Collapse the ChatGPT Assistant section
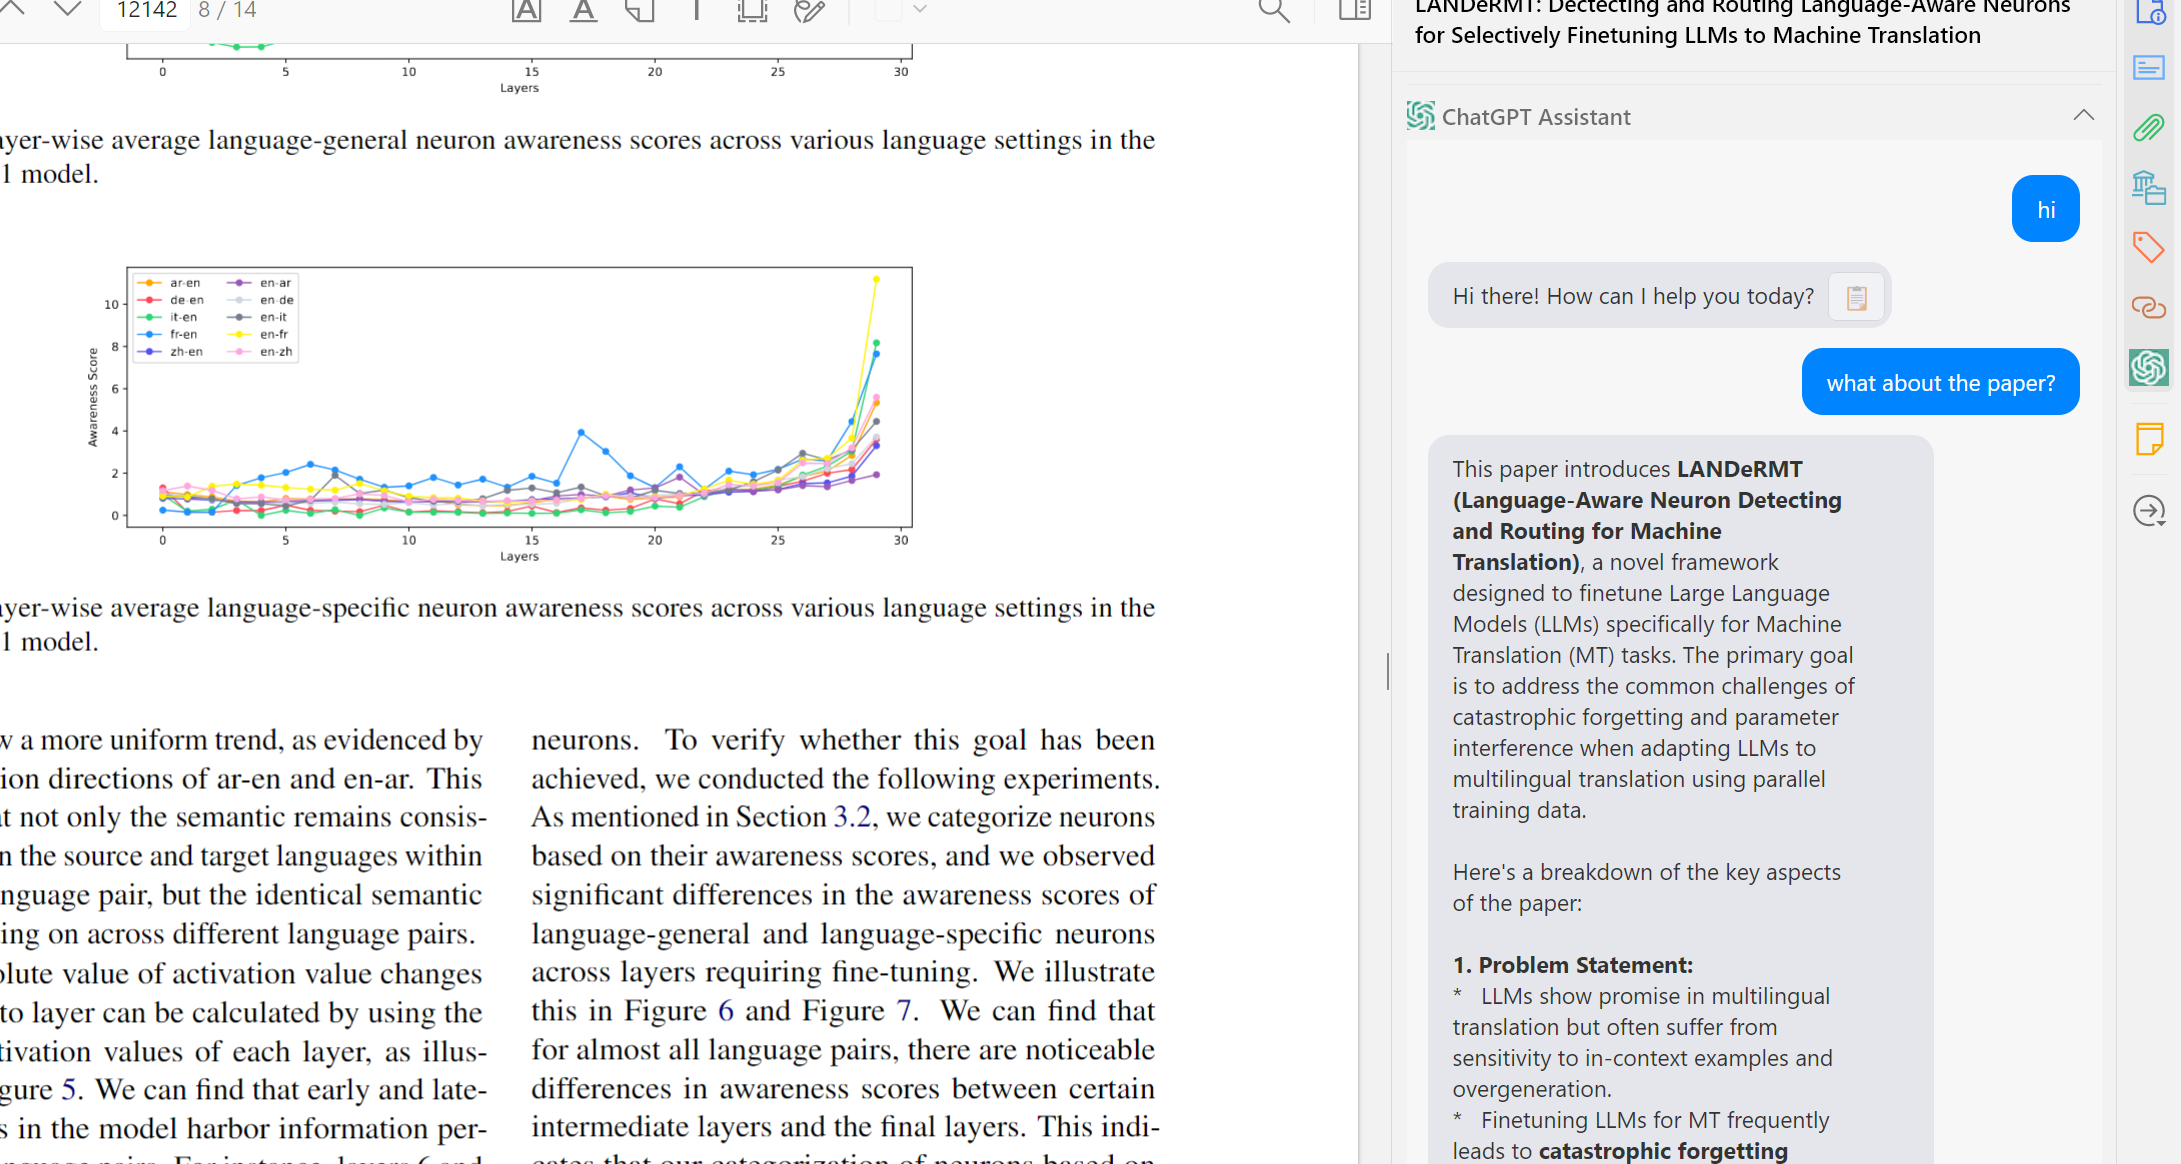Screen dimensions: 2181x1164 [x=2084, y=116]
